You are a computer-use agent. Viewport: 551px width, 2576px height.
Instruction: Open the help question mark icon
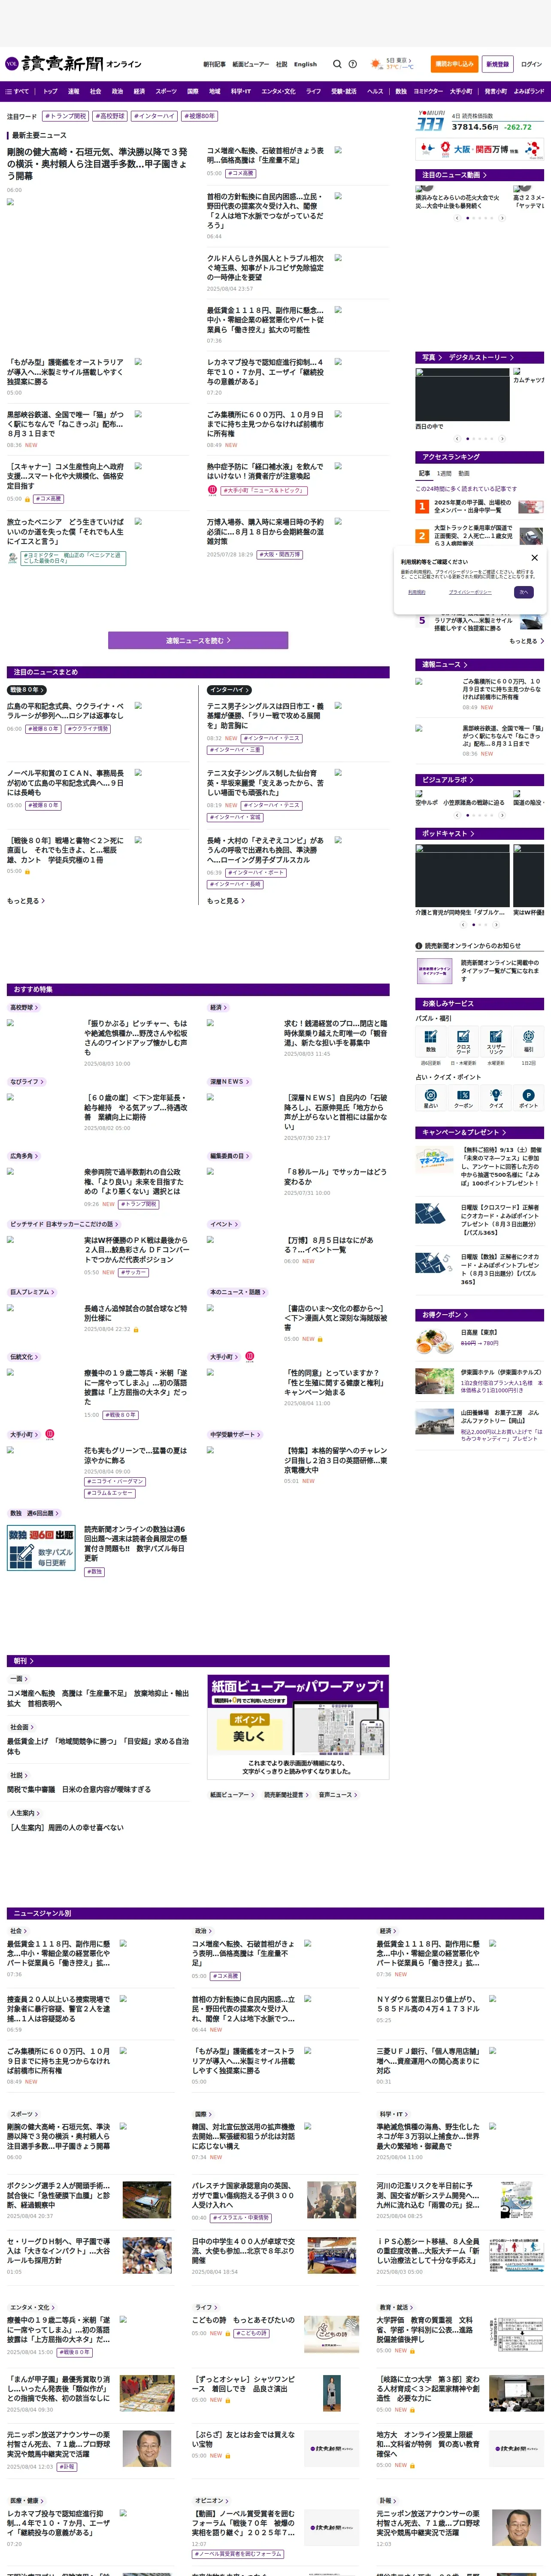click(x=352, y=64)
